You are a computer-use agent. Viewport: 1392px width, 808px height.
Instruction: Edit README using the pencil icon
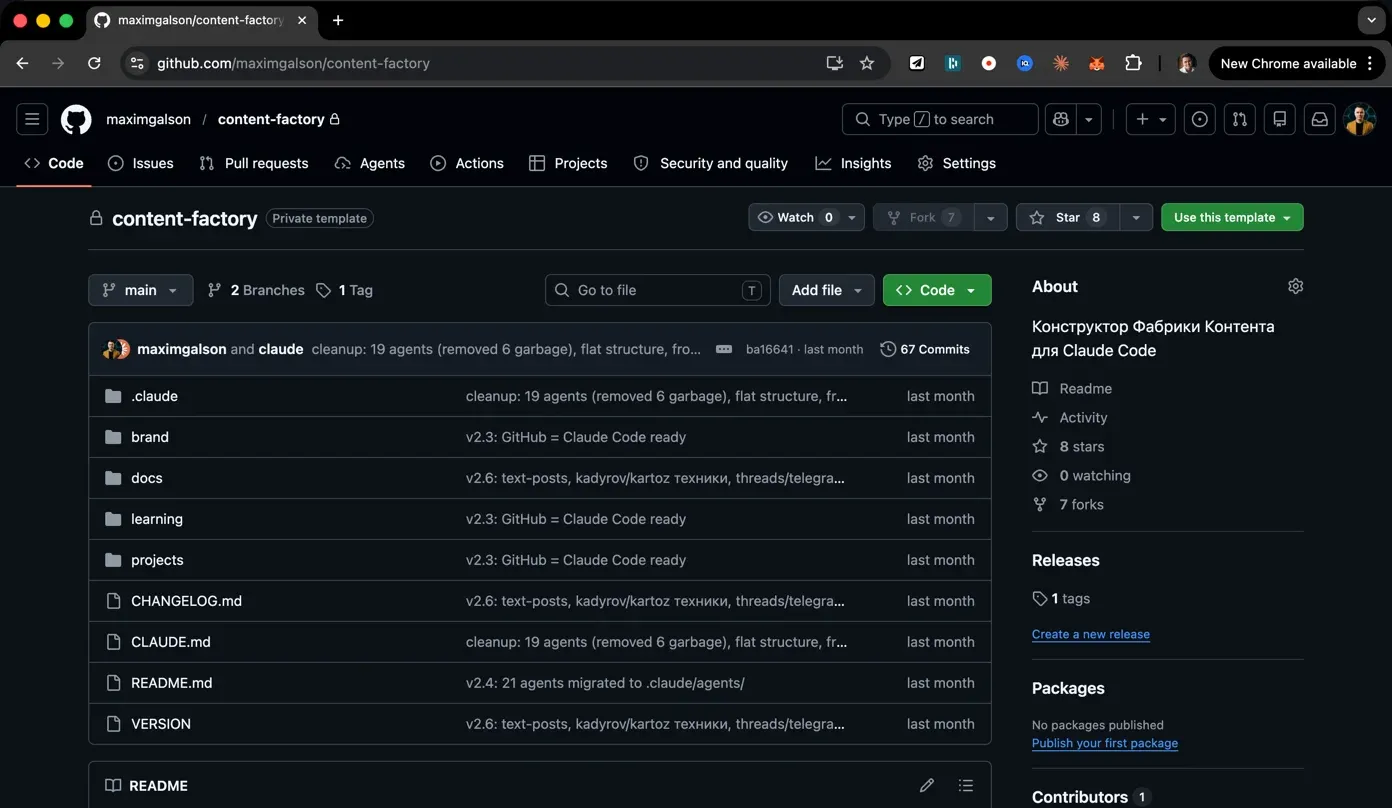coord(927,785)
